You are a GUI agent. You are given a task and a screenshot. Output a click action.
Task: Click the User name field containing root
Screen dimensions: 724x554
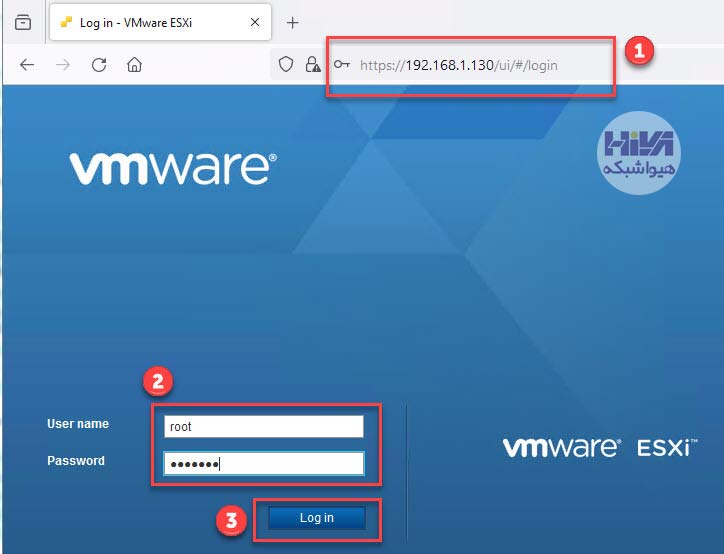tap(264, 426)
